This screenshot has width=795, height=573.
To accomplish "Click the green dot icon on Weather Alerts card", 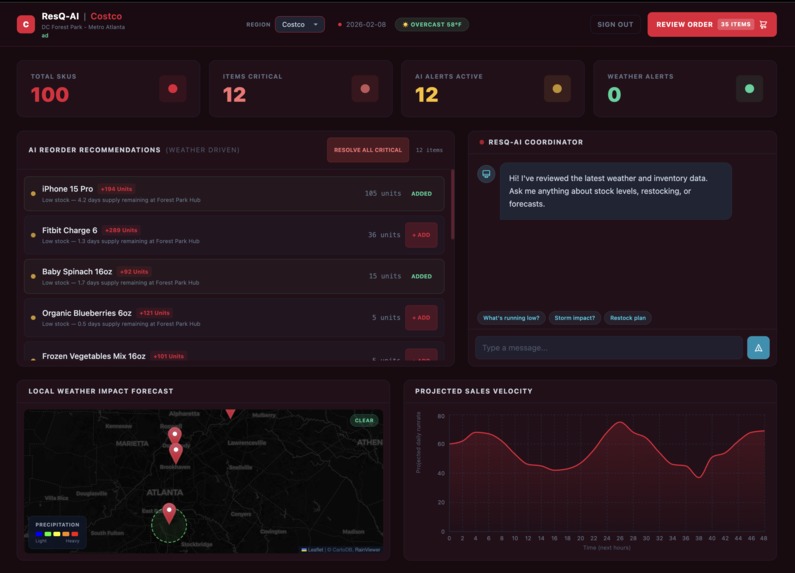I will 749,89.
